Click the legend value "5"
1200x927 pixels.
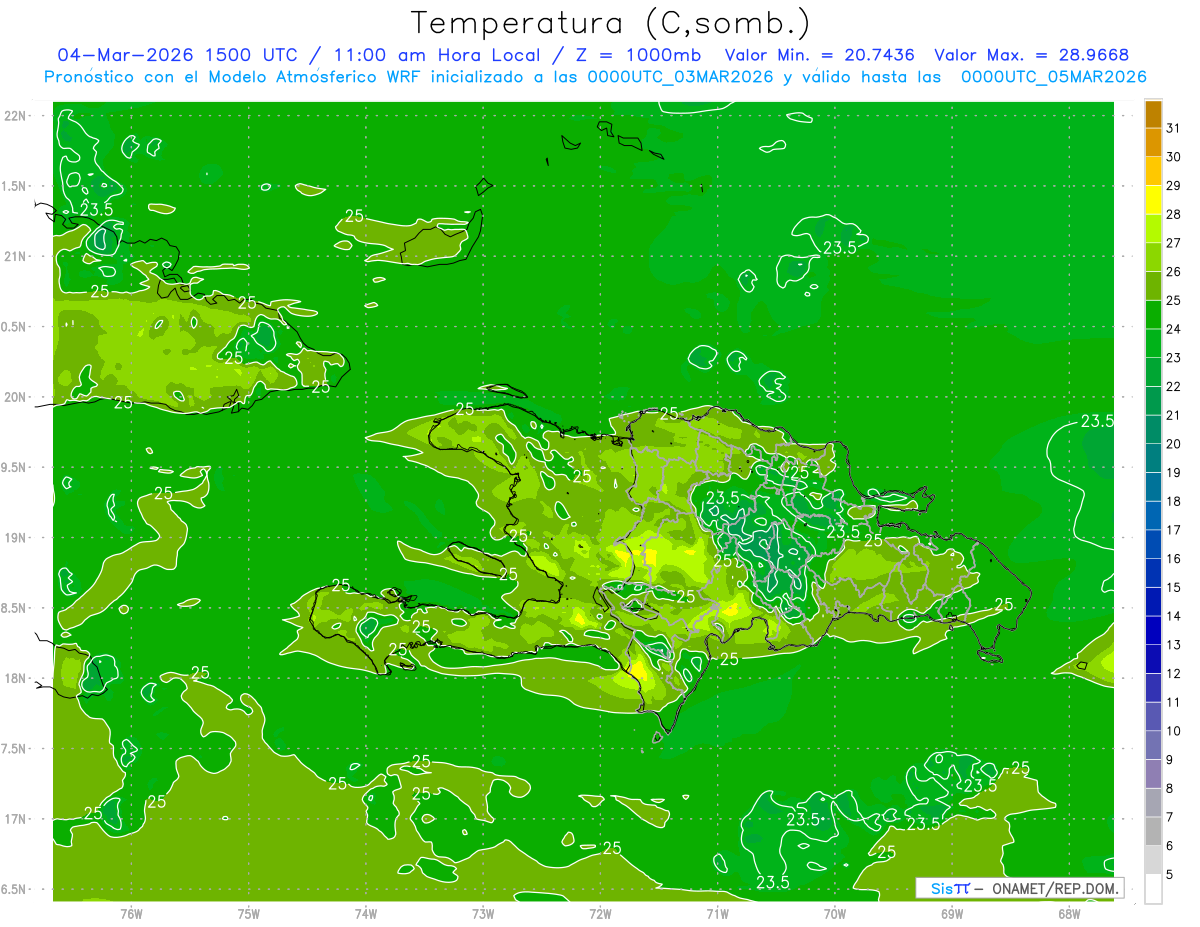[1170, 874]
